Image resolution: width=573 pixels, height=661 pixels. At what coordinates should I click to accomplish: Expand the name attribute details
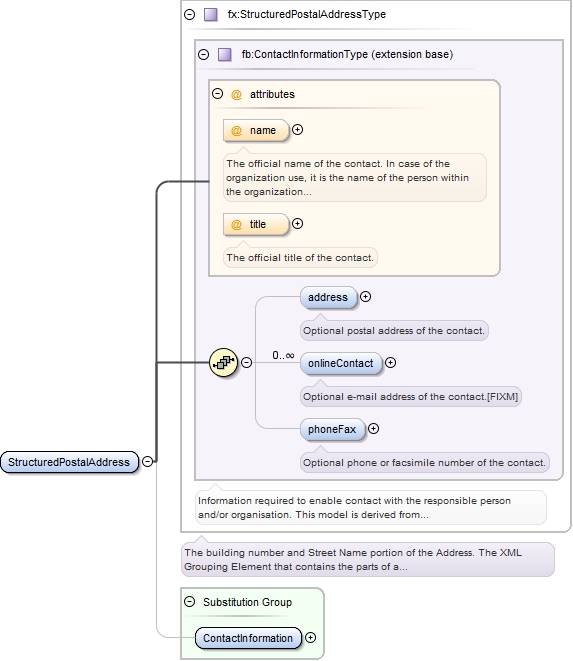coord(298,130)
